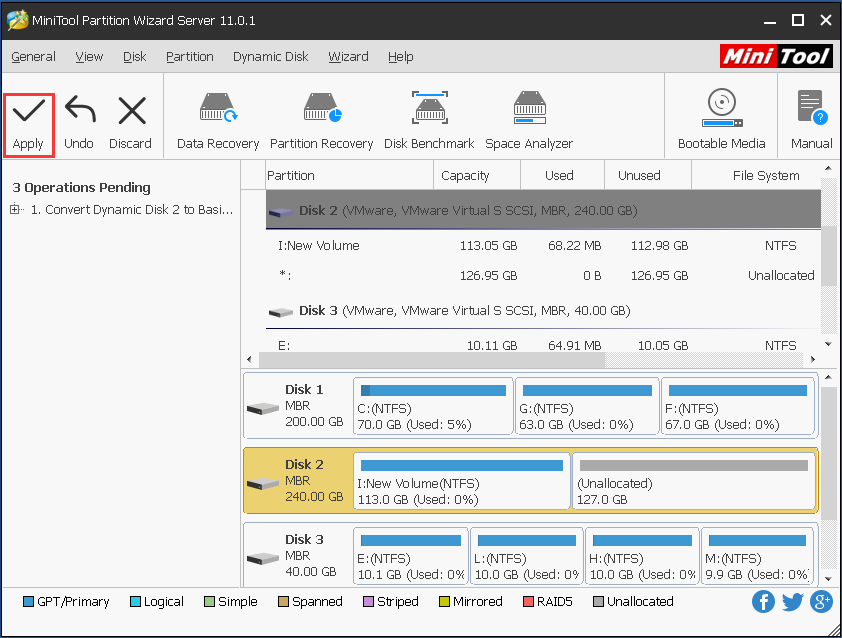The image size is (842, 638).
Task: Open the Wizard menu
Action: (x=349, y=57)
